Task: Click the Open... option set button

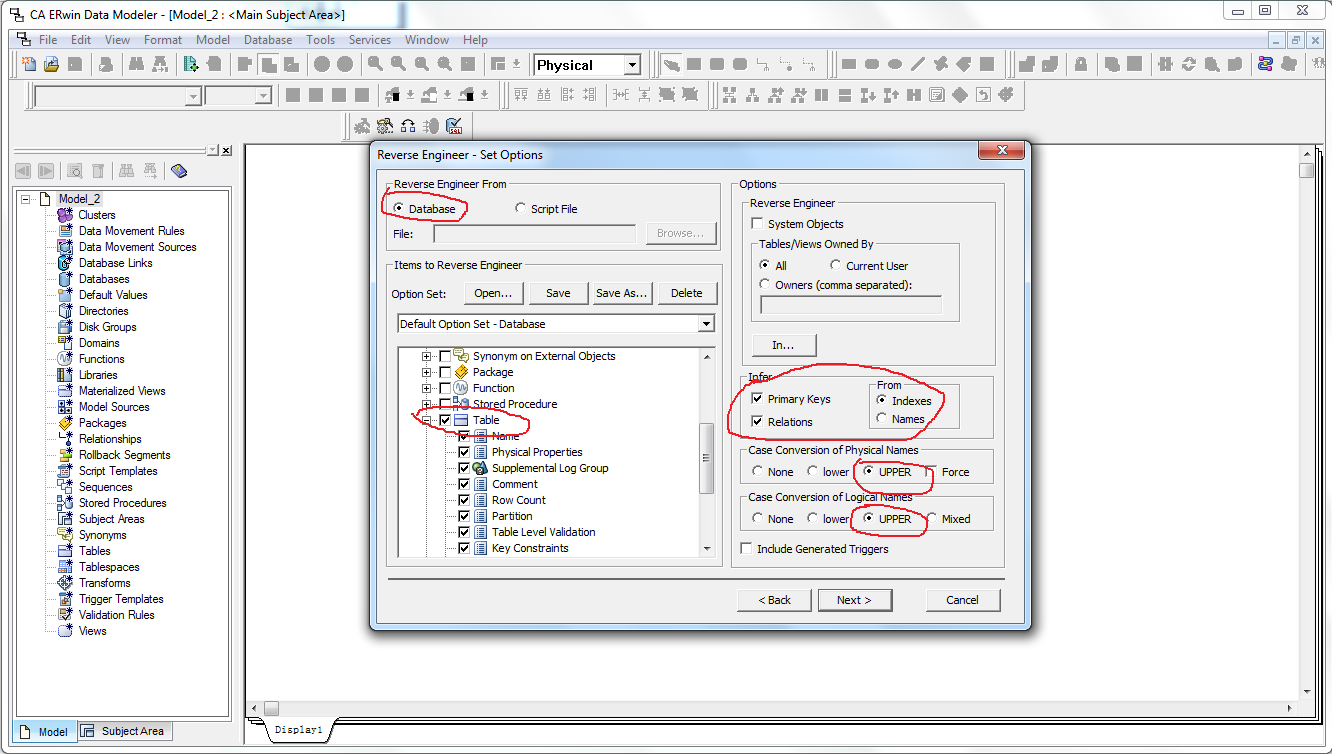Action: (x=493, y=293)
